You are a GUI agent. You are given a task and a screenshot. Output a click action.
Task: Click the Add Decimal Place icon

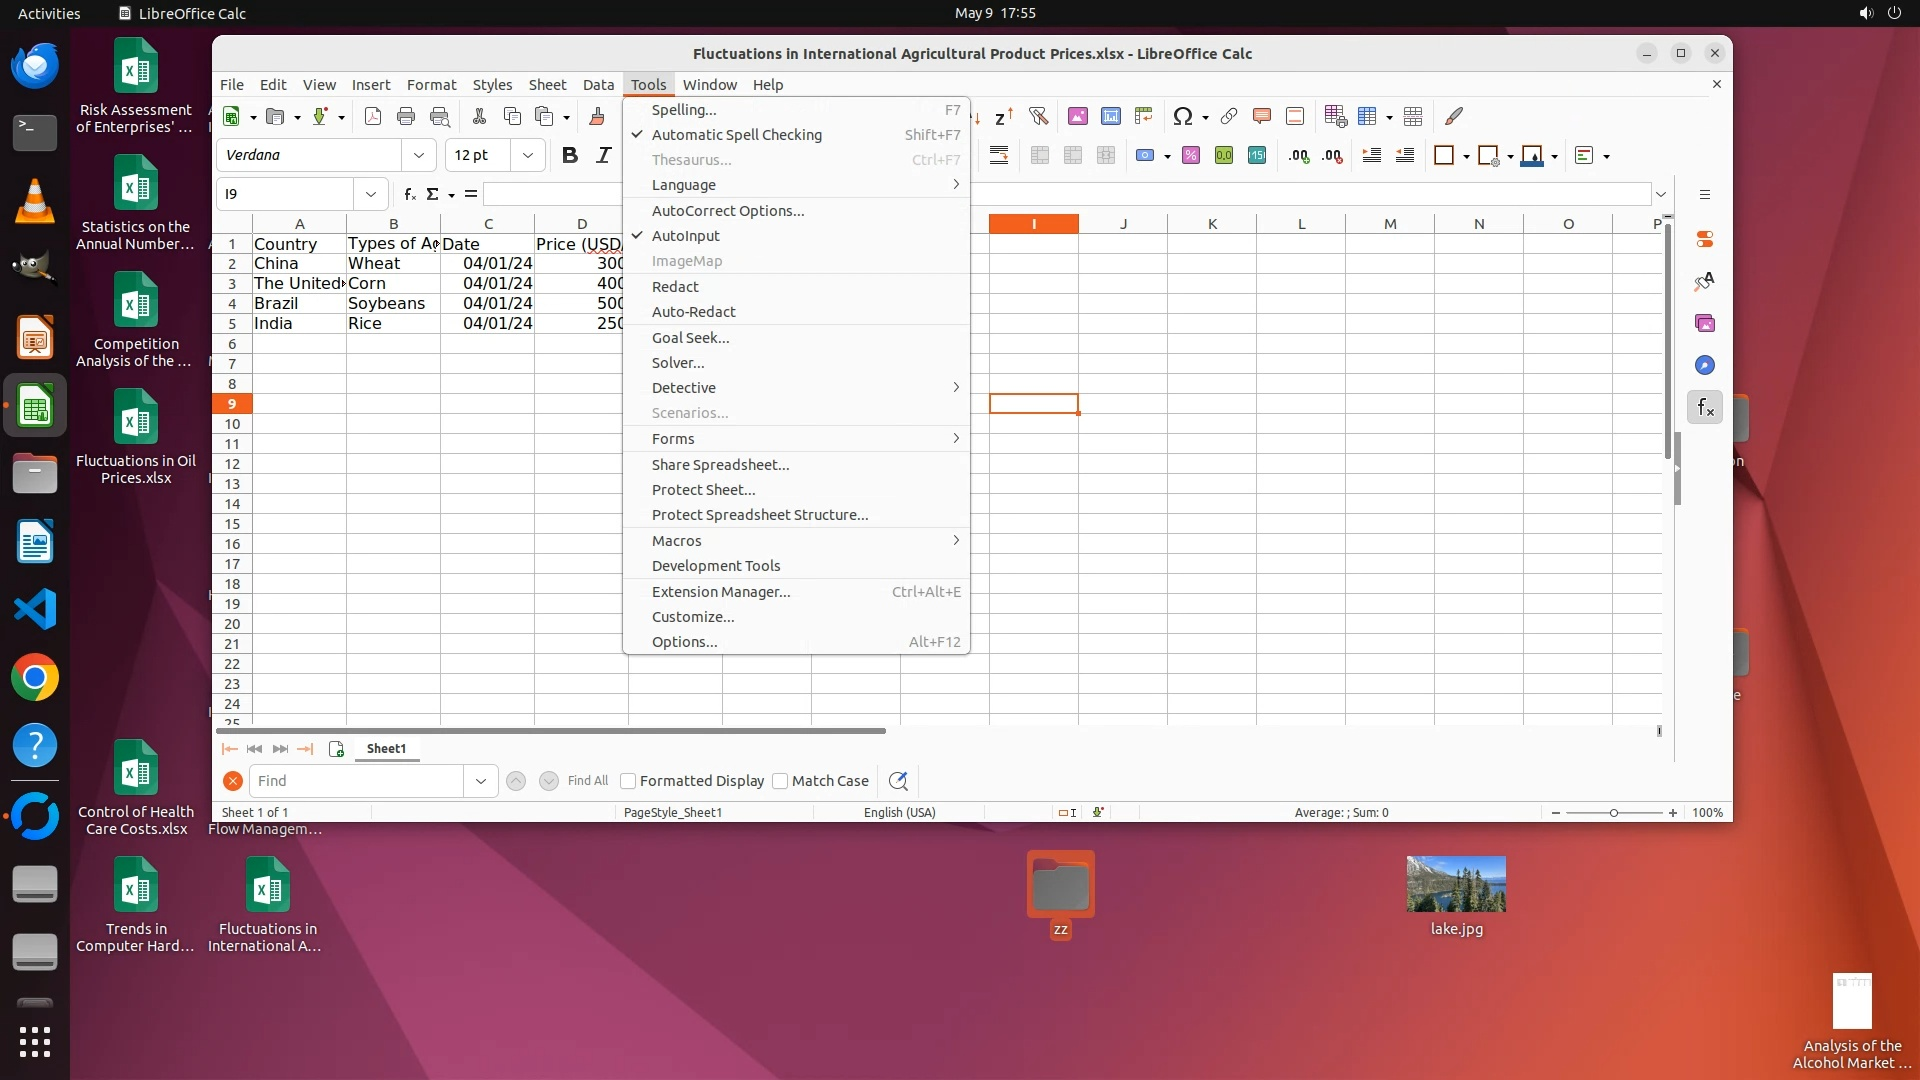pyautogui.click(x=1298, y=155)
